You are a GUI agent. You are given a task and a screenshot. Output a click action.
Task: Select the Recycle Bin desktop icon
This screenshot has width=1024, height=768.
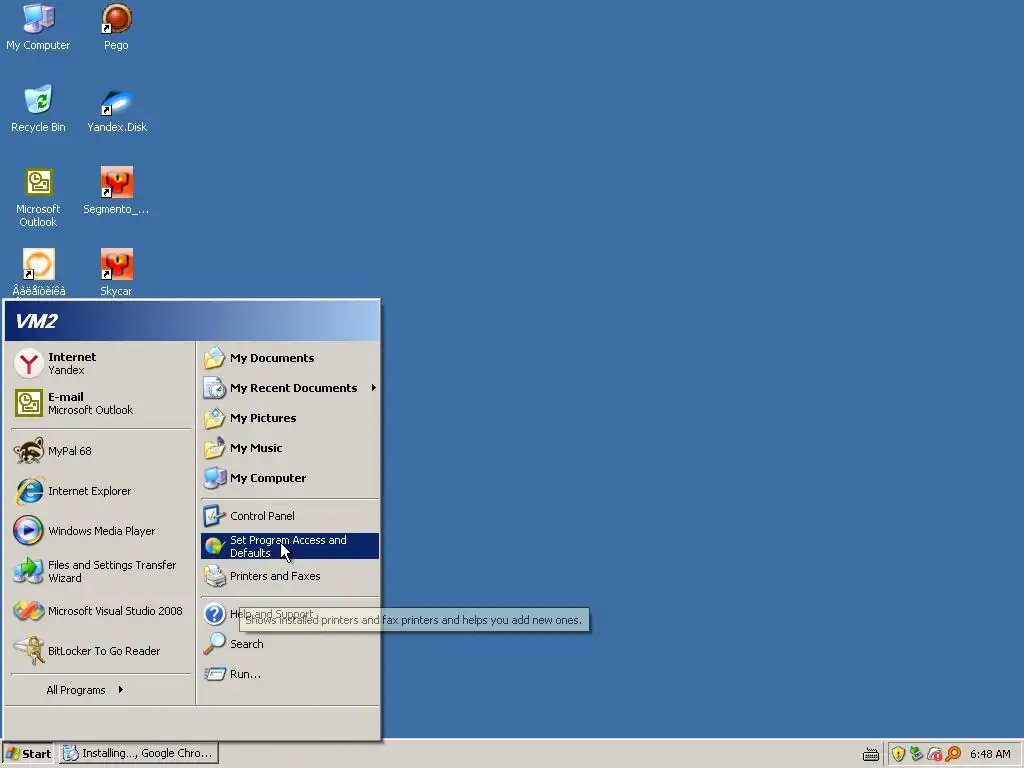38,109
